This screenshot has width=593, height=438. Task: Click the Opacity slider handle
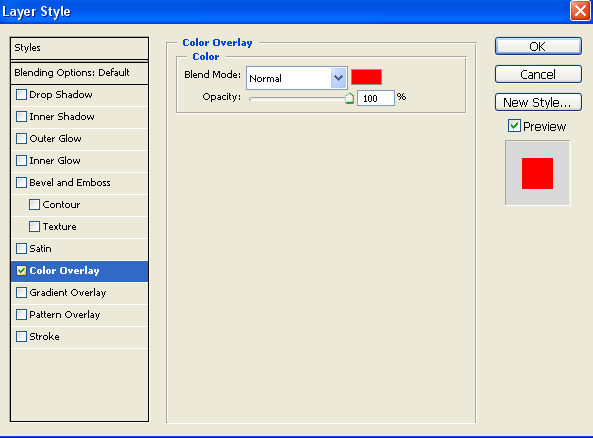(x=349, y=98)
